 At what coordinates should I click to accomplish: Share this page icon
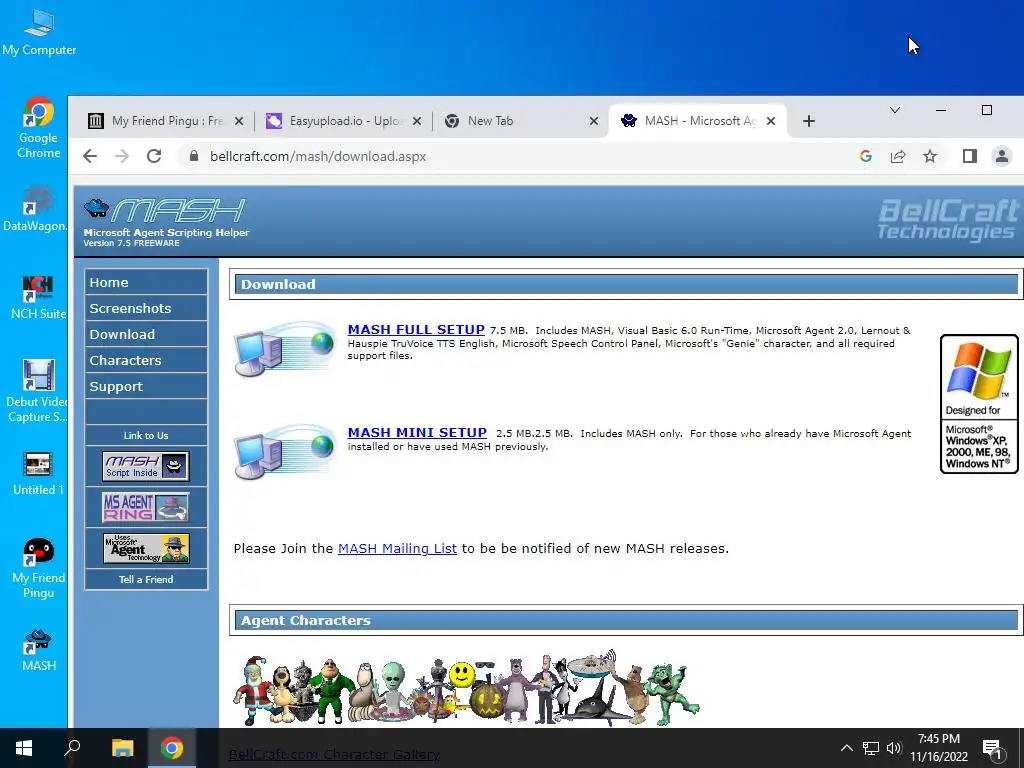[x=898, y=156]
